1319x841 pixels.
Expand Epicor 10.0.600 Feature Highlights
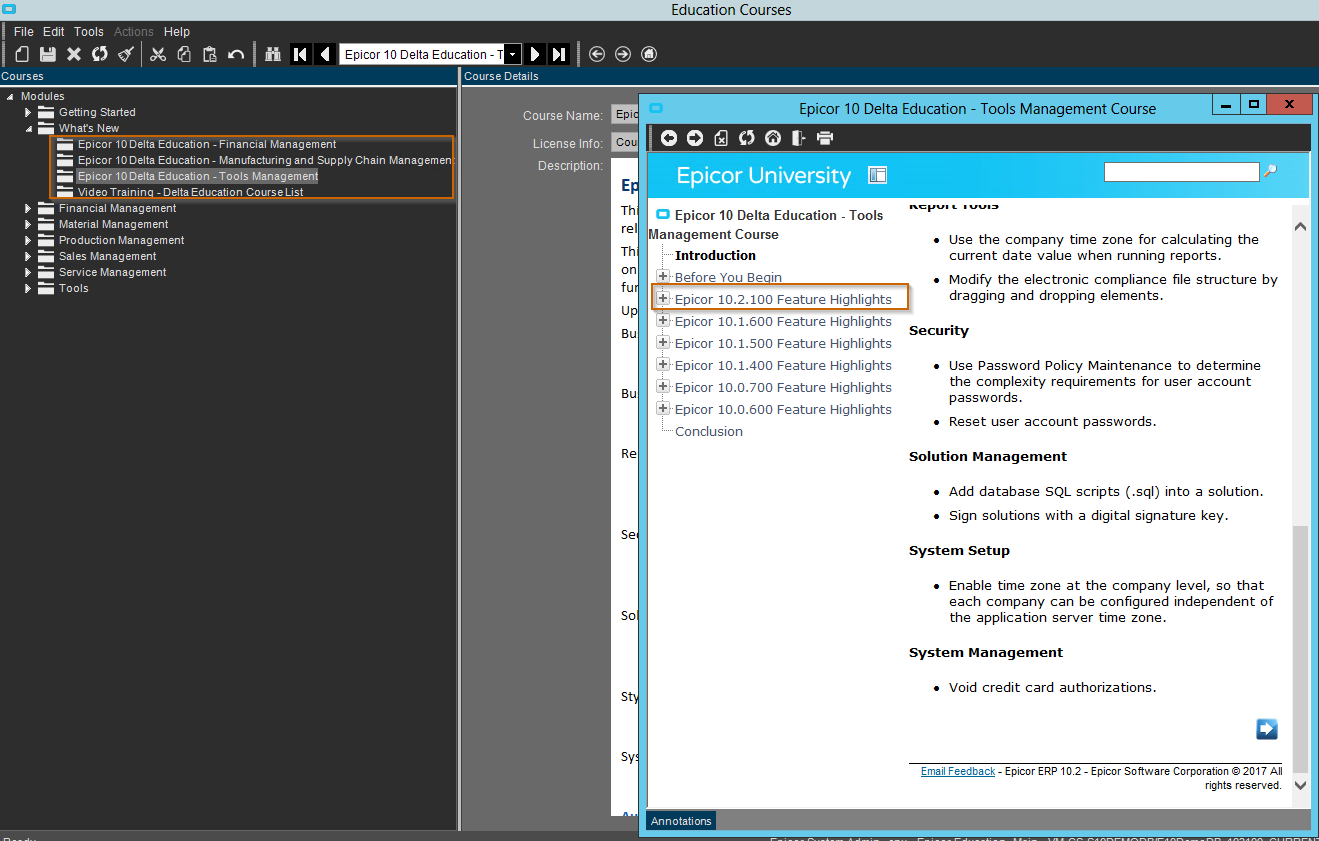coord(663,408)
